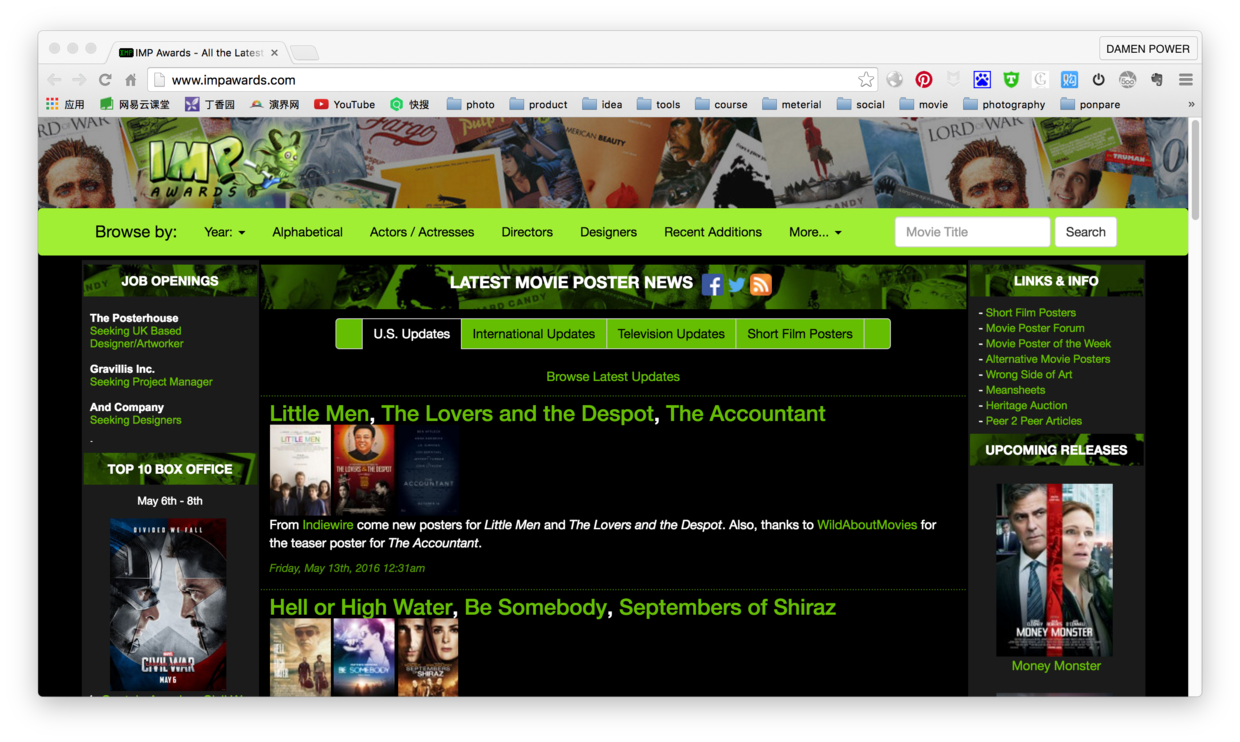This screenshot has width=1240, height=742.
Task: Open the tools bookmarks folder
Action: click(x=658, y=104)
